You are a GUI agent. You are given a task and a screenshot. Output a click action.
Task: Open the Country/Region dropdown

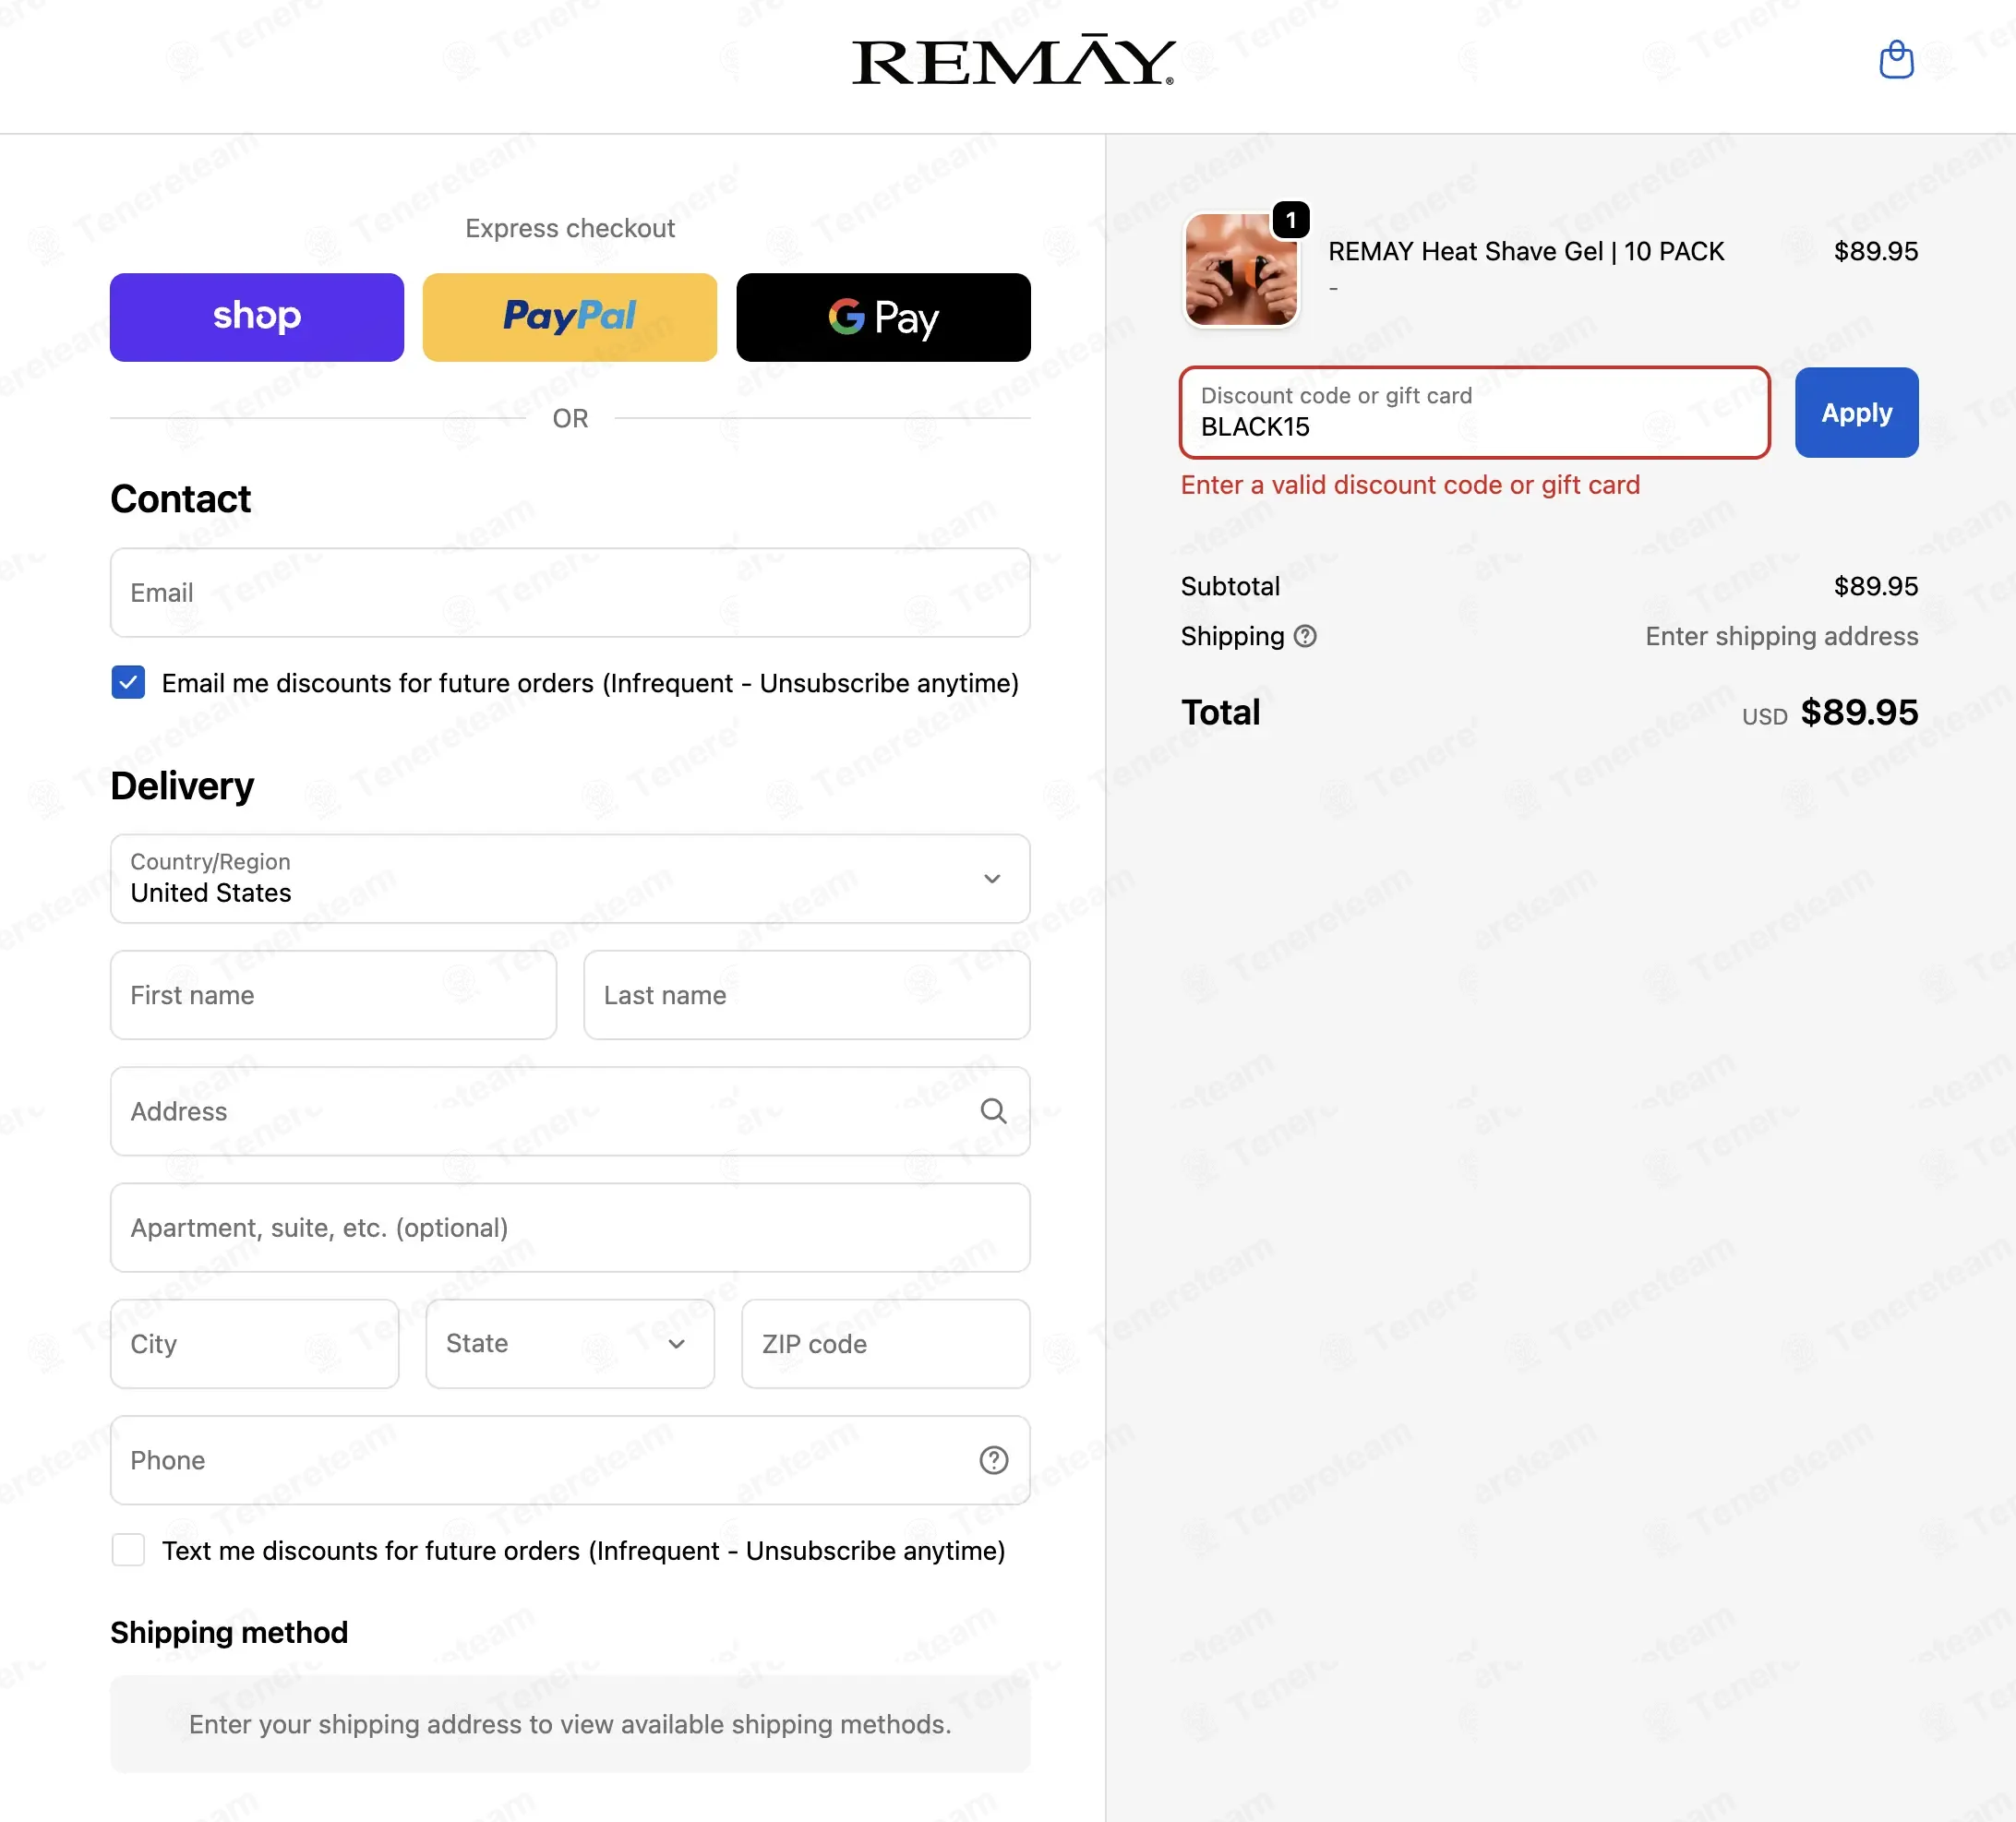click(570, 879)
